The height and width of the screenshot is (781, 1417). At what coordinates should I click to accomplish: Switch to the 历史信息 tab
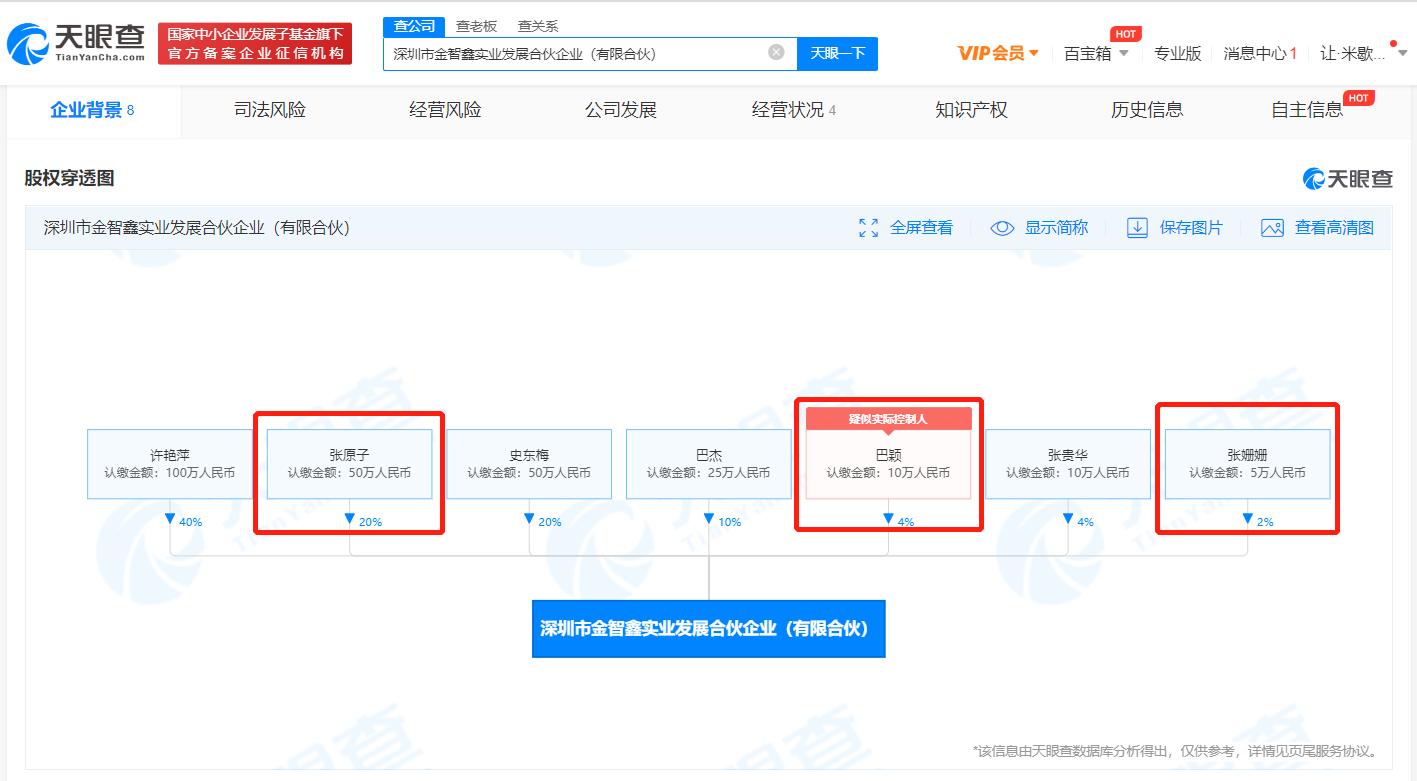click(1147, 110)
